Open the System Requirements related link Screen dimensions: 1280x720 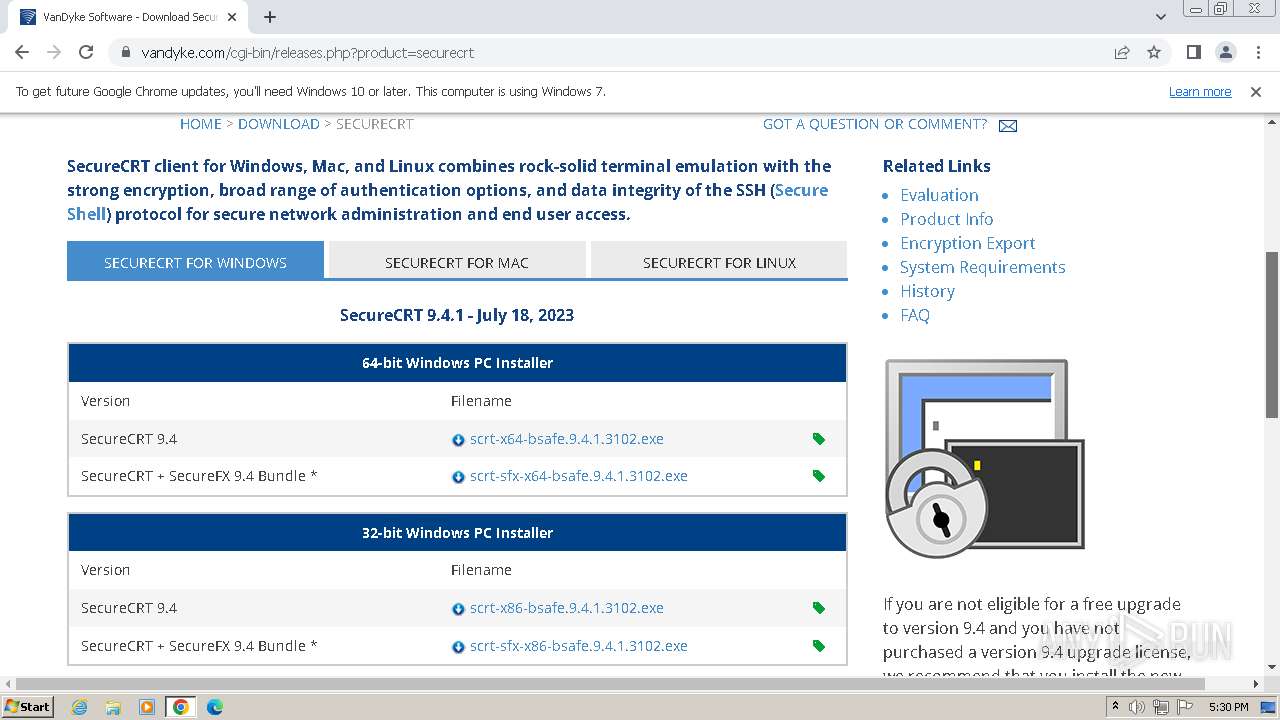coord(982,267)
